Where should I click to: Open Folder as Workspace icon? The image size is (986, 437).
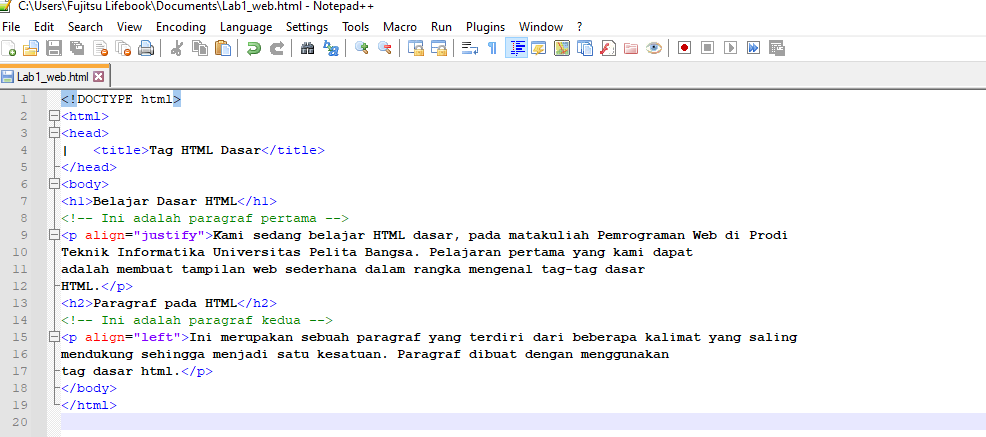(631, 48)
